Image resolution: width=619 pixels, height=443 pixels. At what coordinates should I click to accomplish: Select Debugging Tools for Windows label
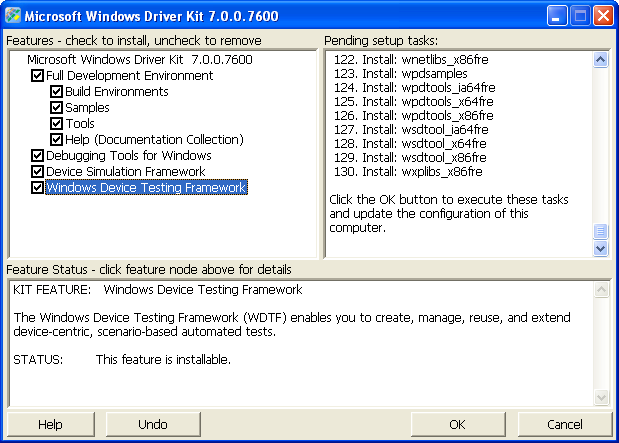129,156
